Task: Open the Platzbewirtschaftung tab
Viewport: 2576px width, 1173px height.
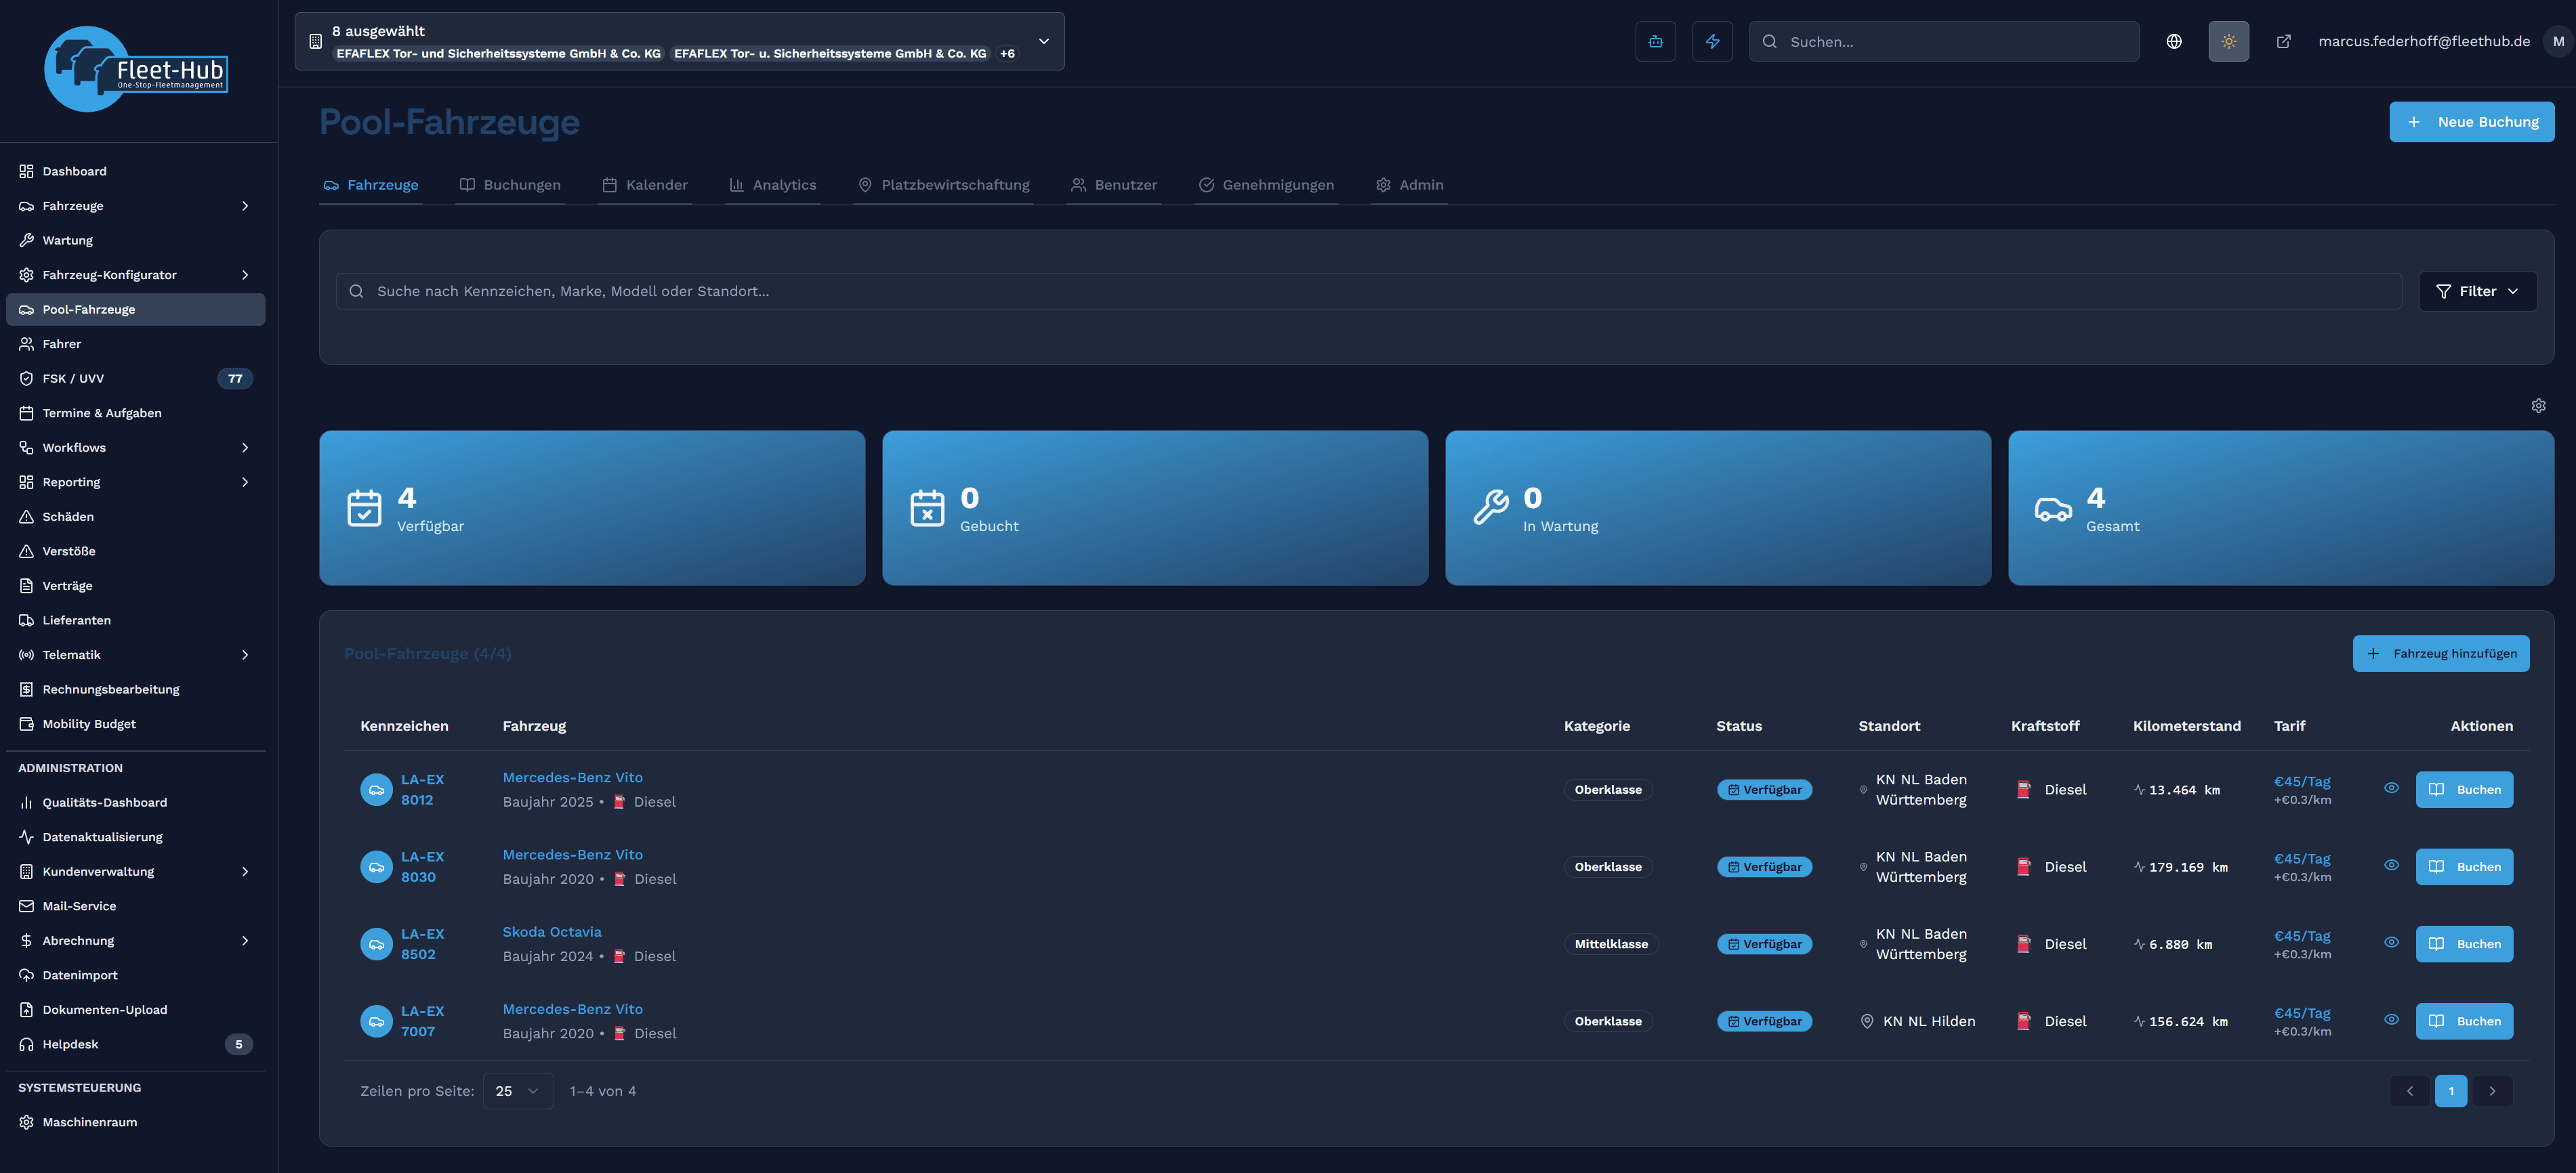Action: point(943,185)
